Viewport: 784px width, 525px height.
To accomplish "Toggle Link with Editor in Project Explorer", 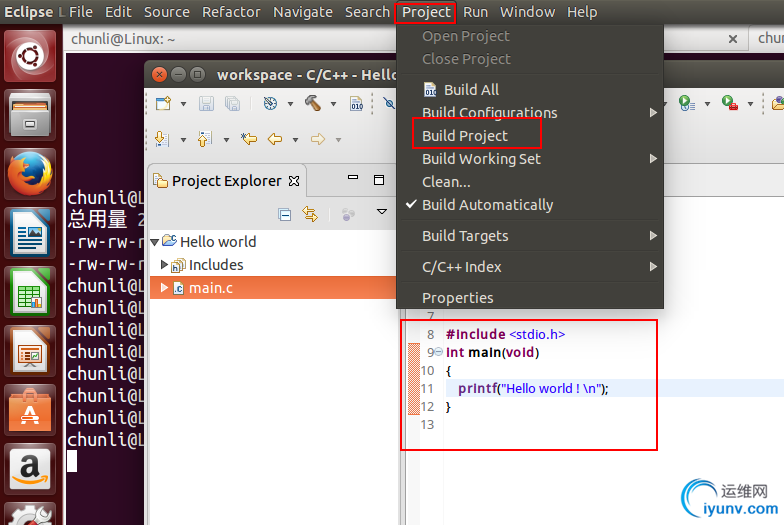I will (x=310, y=214).
